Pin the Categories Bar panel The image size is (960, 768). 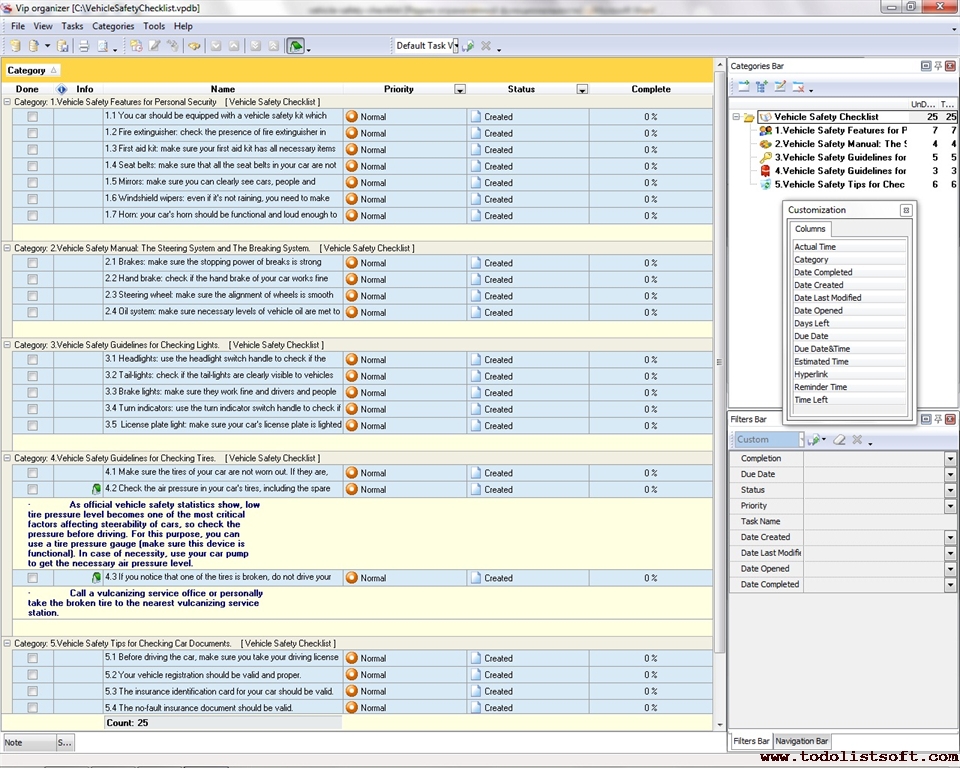tap(938, 66)
